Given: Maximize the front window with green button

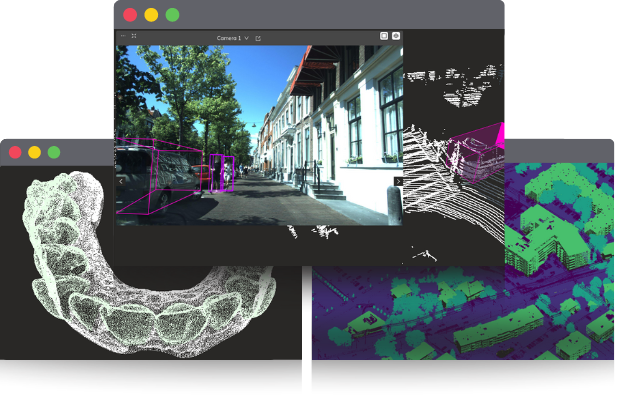Looking at the screenshot, I should (x=172, y=15).
